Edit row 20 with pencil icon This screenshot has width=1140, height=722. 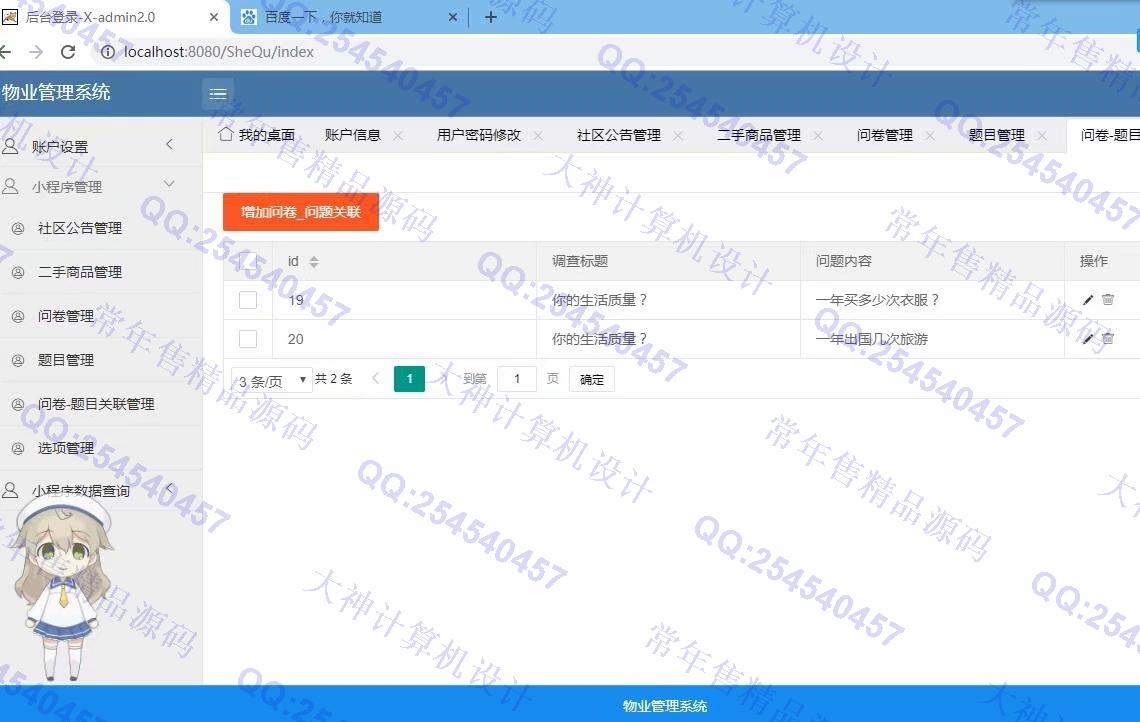1088,339
